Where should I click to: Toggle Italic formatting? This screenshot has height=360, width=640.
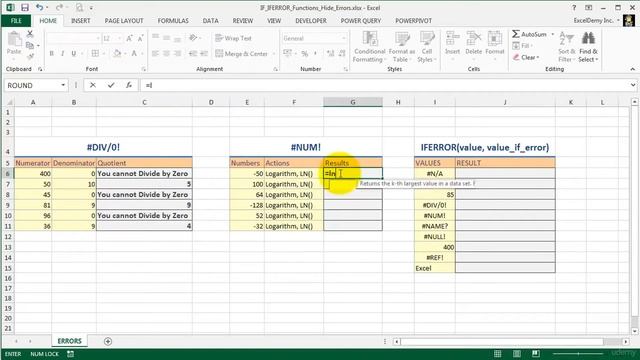tap(62, 53)
